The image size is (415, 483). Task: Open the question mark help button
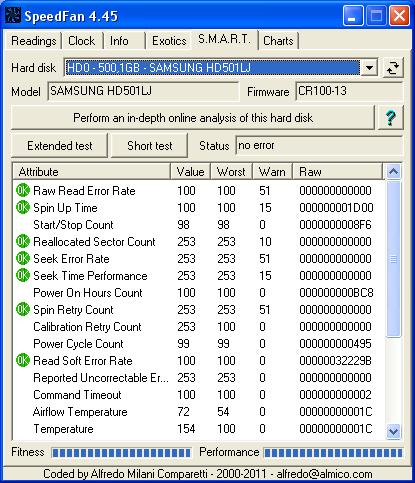(x=390, y=118)
